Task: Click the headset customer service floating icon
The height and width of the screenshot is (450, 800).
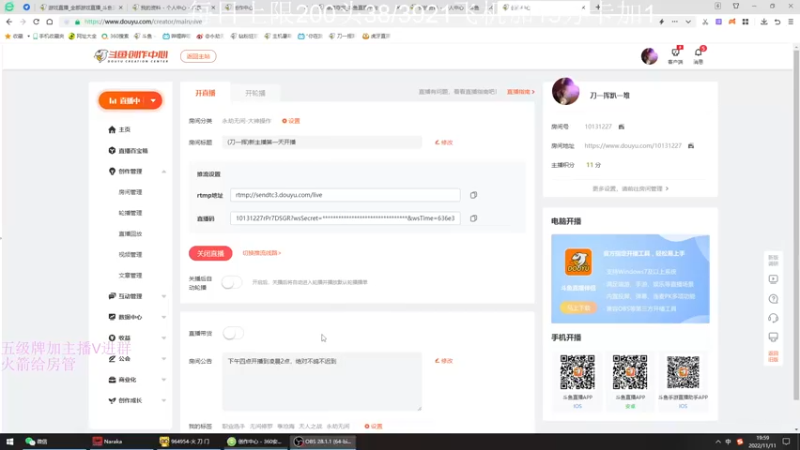Action: pos(773,318)
